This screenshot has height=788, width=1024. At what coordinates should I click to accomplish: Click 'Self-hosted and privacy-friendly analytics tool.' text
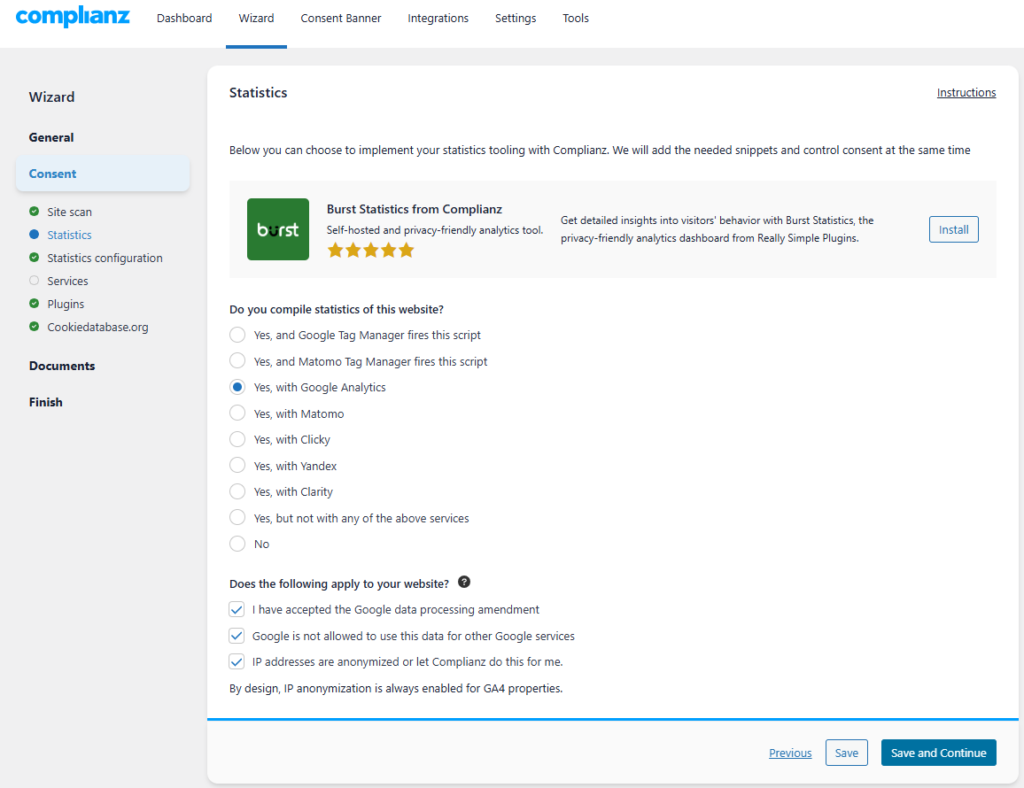434,230
